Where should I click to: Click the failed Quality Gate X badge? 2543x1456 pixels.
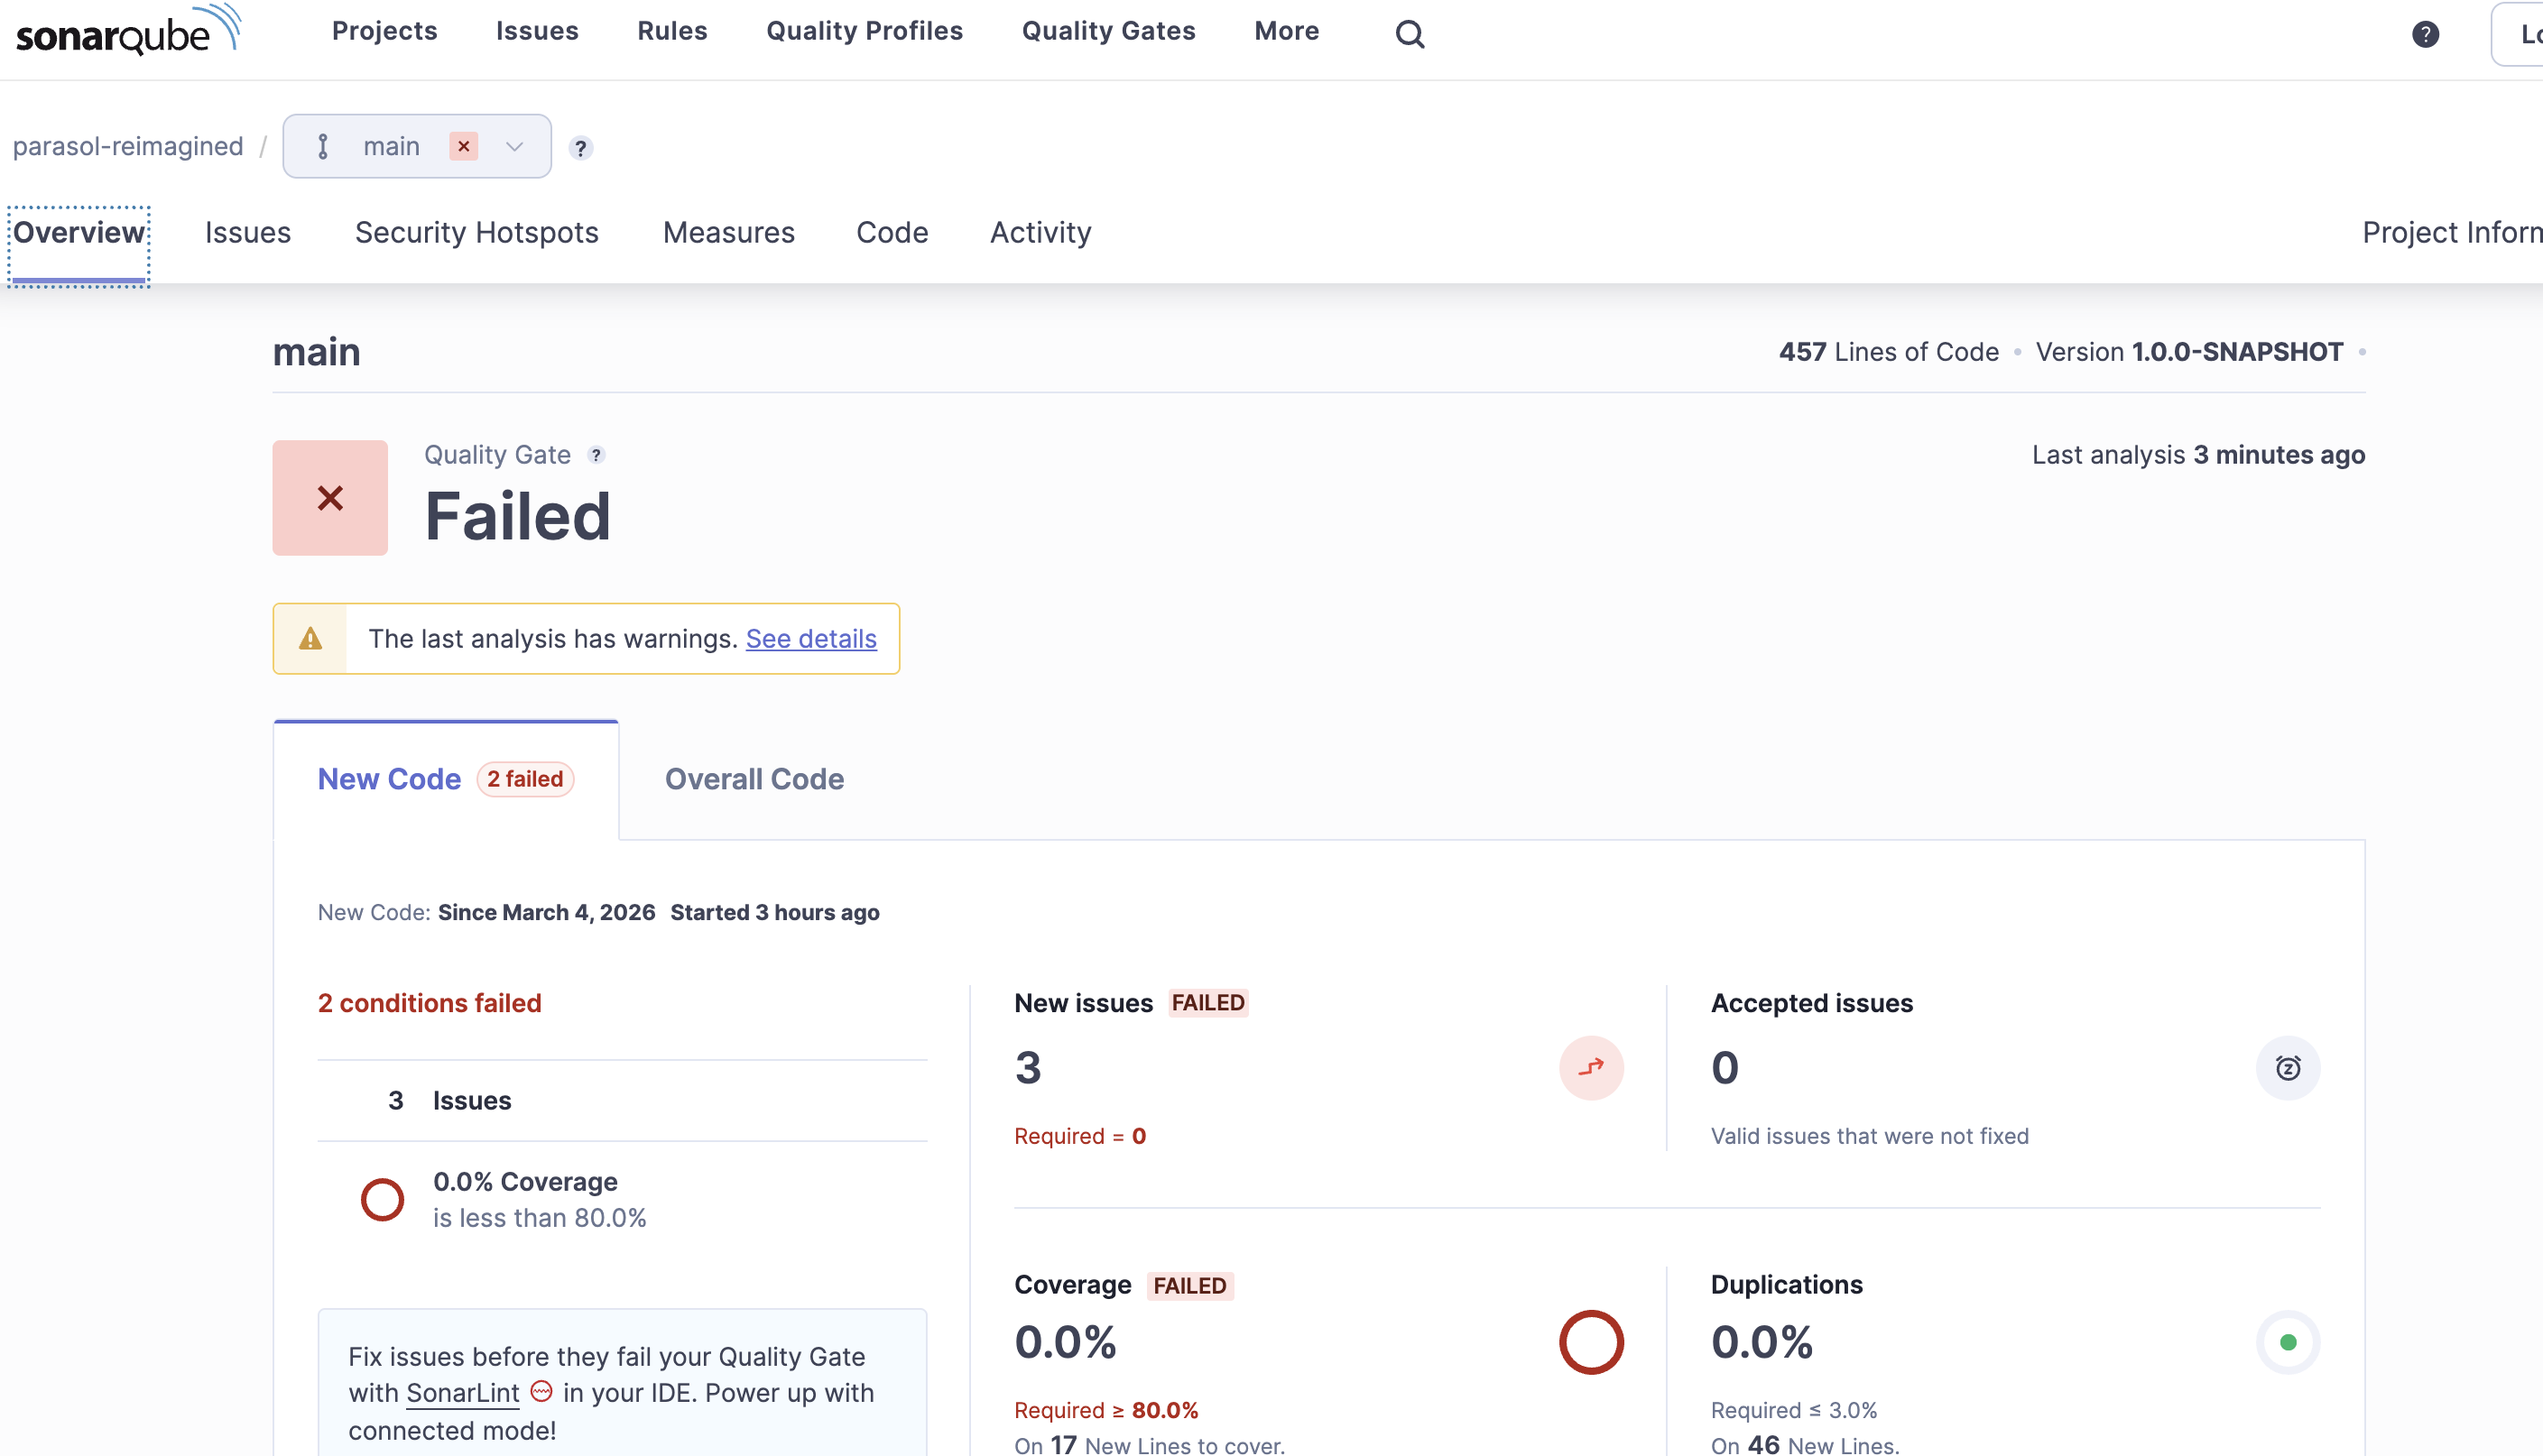point(330,498)
